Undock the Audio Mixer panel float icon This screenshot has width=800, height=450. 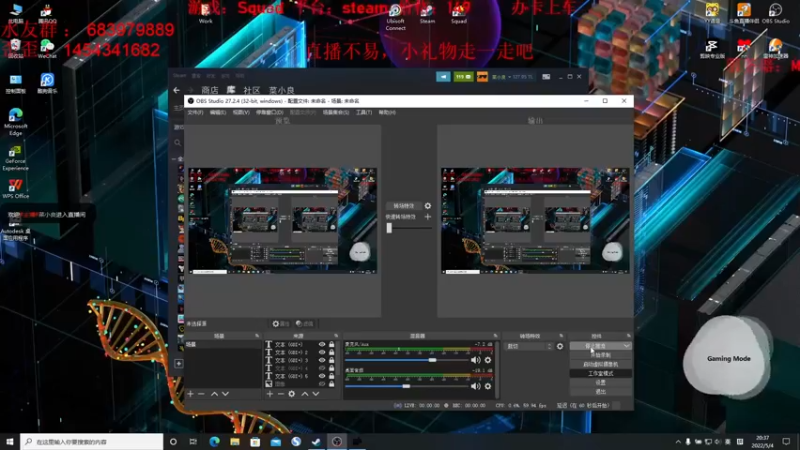pyautogui.click(x=495, y=336)
